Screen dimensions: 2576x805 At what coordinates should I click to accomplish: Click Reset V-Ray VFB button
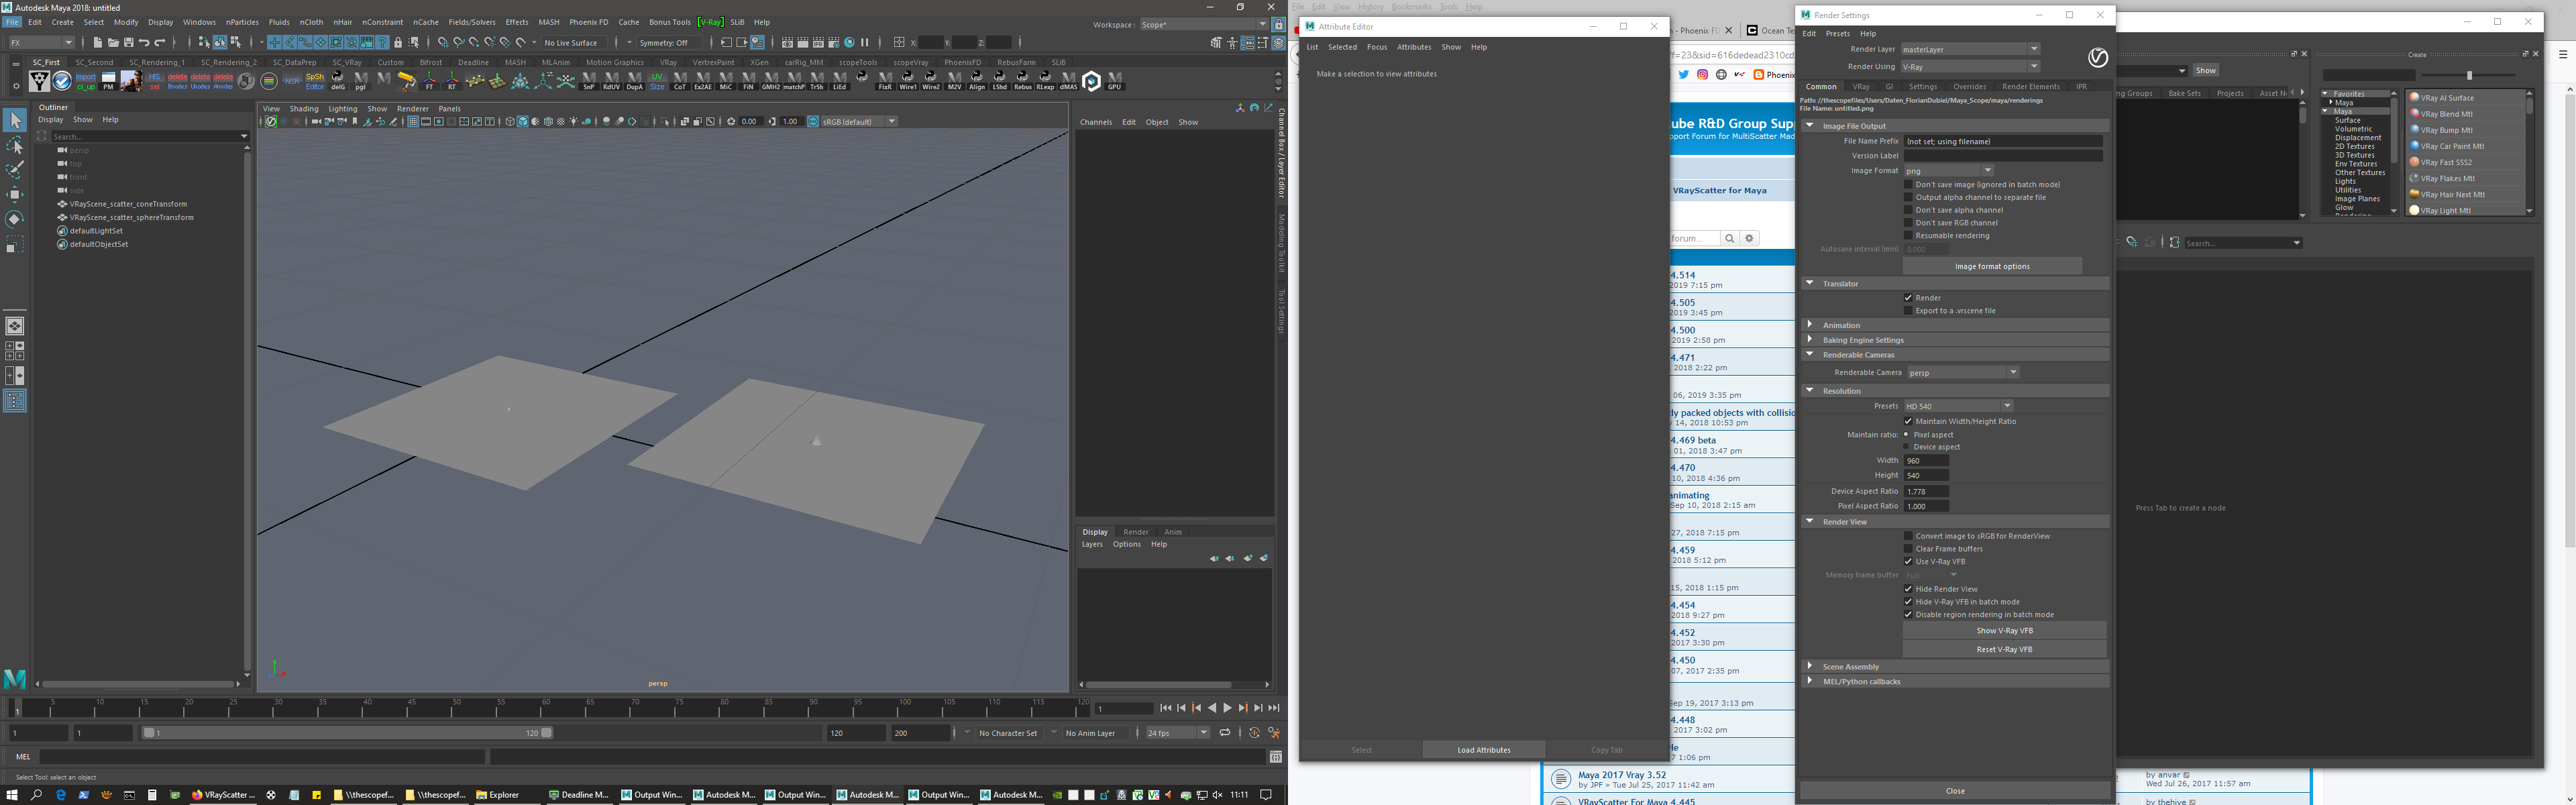tap(2004, 650)
